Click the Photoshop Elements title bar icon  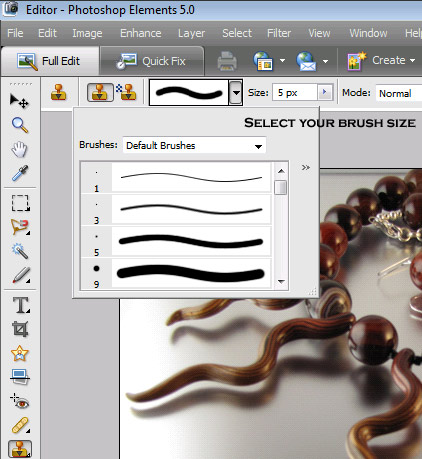click(x=10, y=9)
